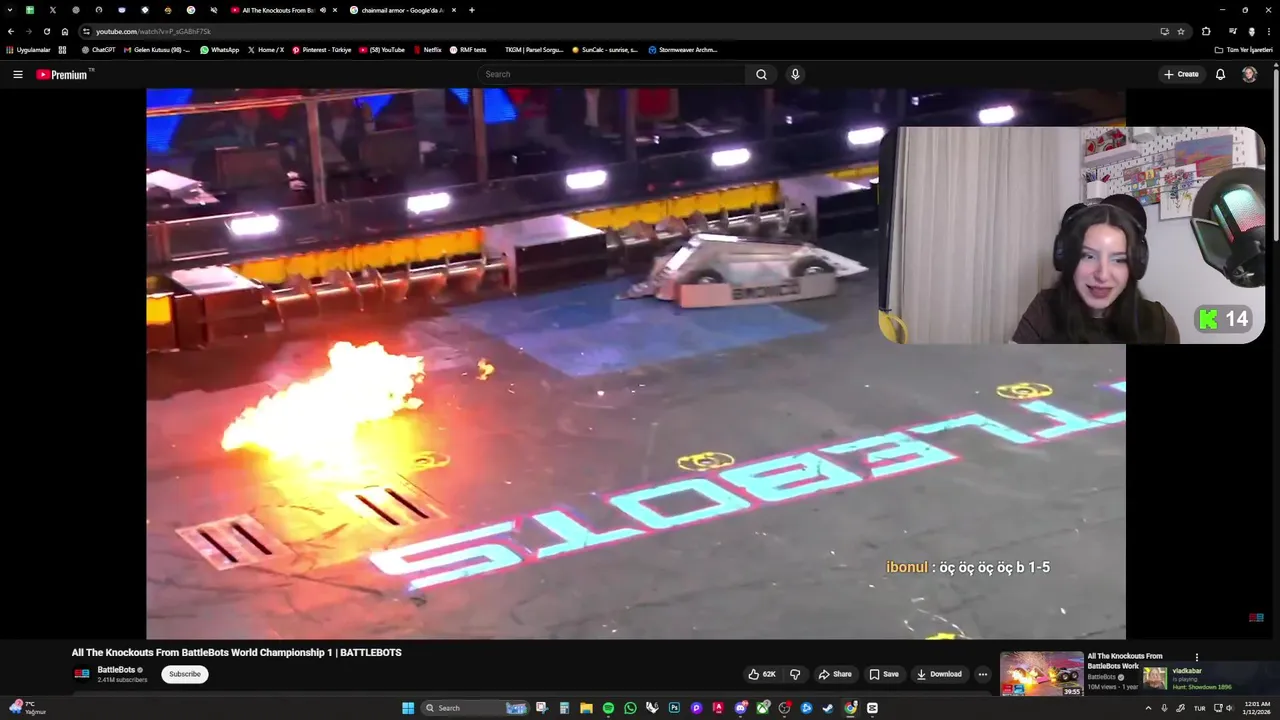Launch Photoshop from the taskbar
This screenshot has width=1280, height=720.
tap(674, 708)
